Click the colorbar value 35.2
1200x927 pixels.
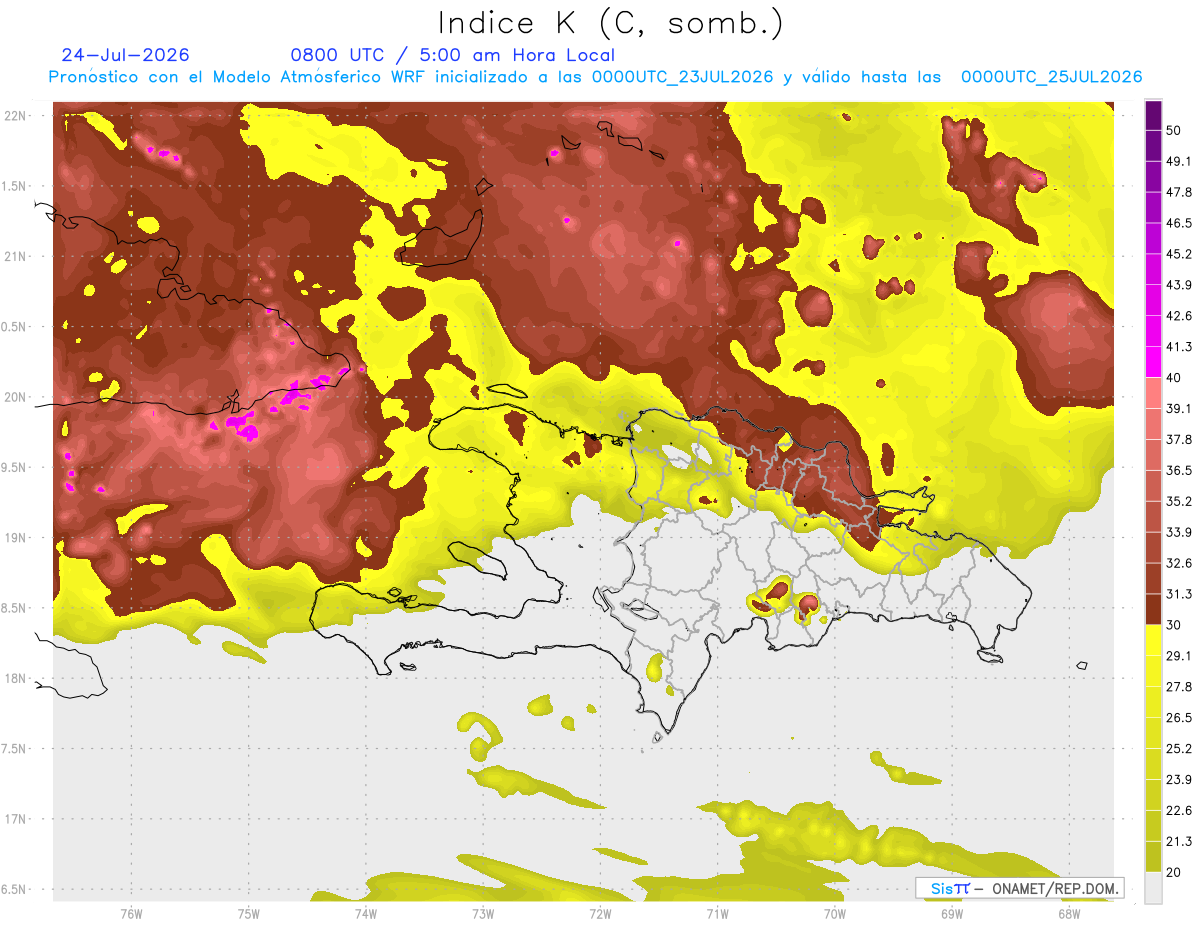(1179, 502)
